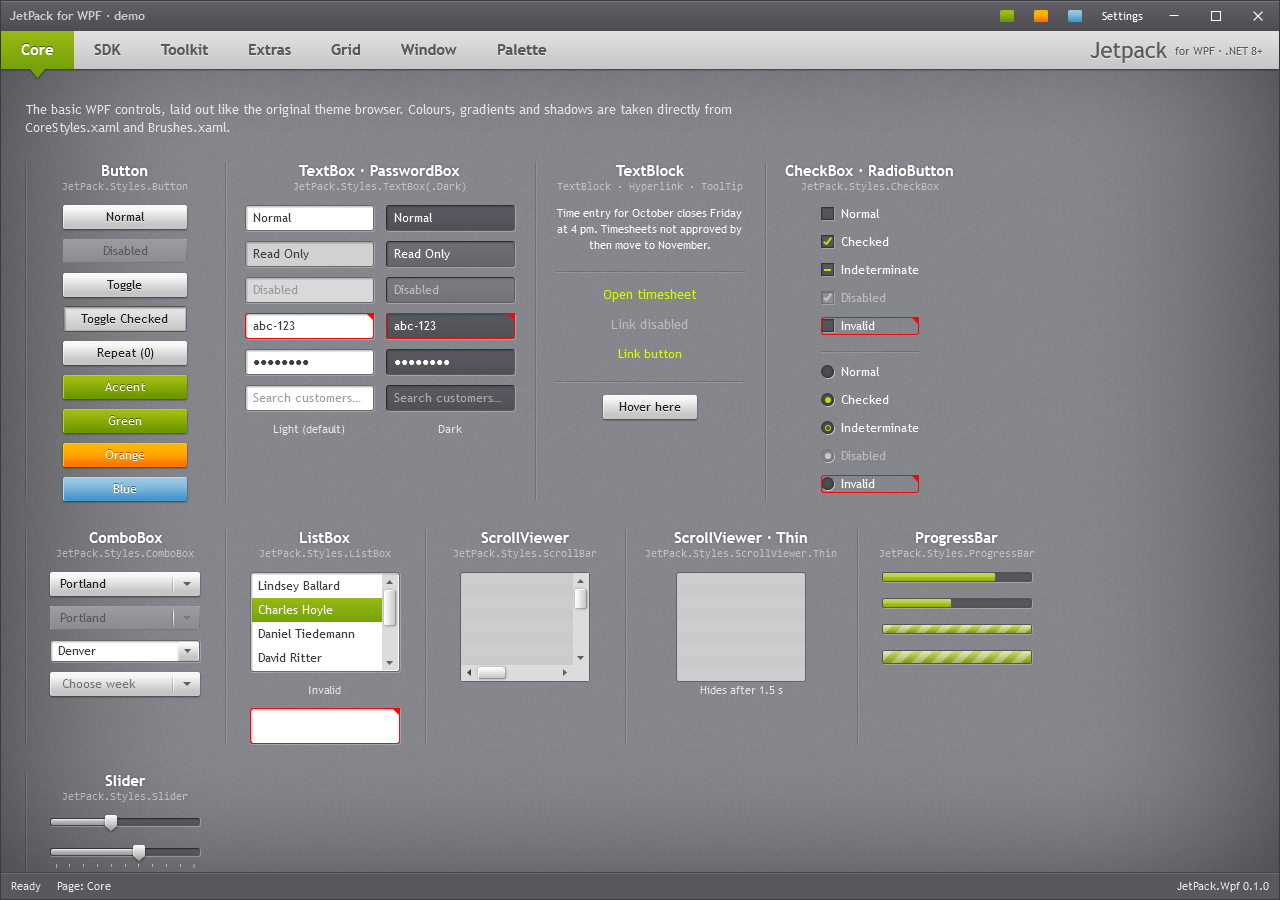The width and height of the screenshot is (1280, 900).
Task: Click the Hover here button
Action: [x=650, y=407]
